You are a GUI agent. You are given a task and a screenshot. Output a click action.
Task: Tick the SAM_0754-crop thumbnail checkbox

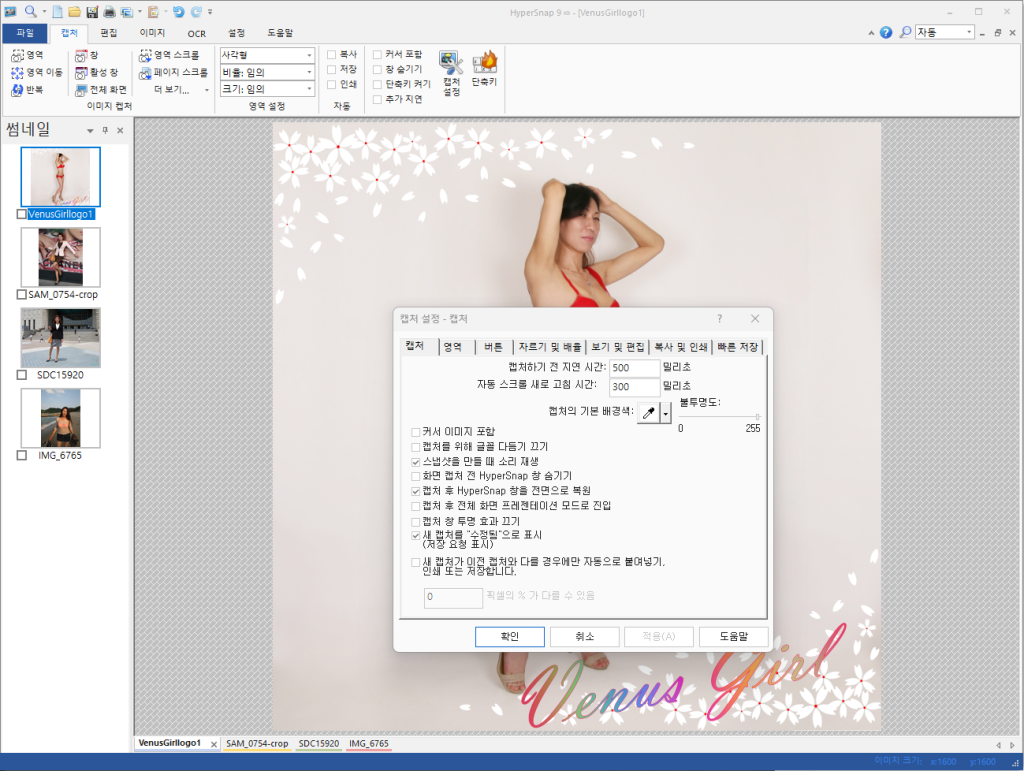pyautogui.click(x=22, y=294)
